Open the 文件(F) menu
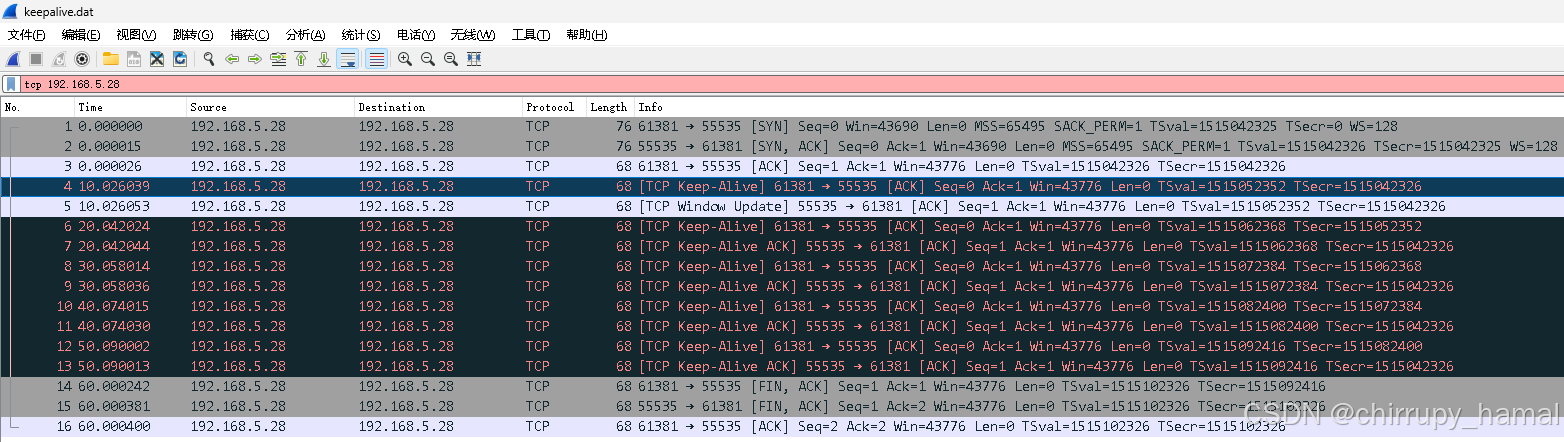Screen dimensions: 1564x442 pos(27,35)
